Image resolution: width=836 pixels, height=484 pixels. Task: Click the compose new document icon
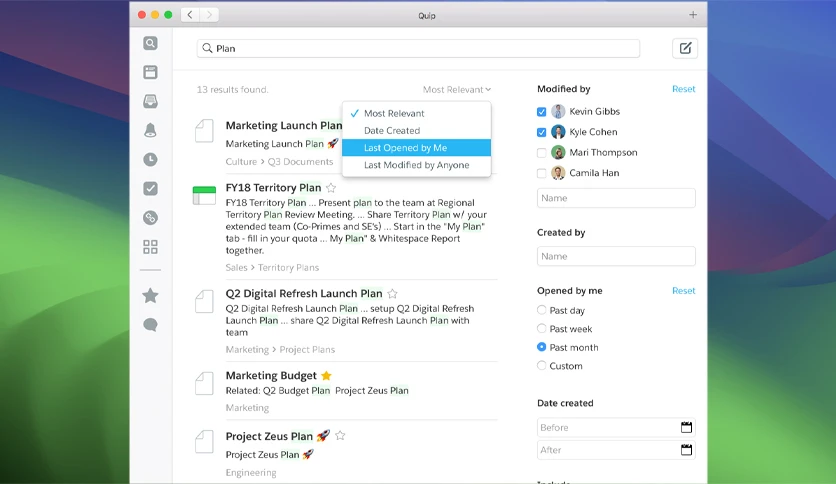[x=685, y=49]
